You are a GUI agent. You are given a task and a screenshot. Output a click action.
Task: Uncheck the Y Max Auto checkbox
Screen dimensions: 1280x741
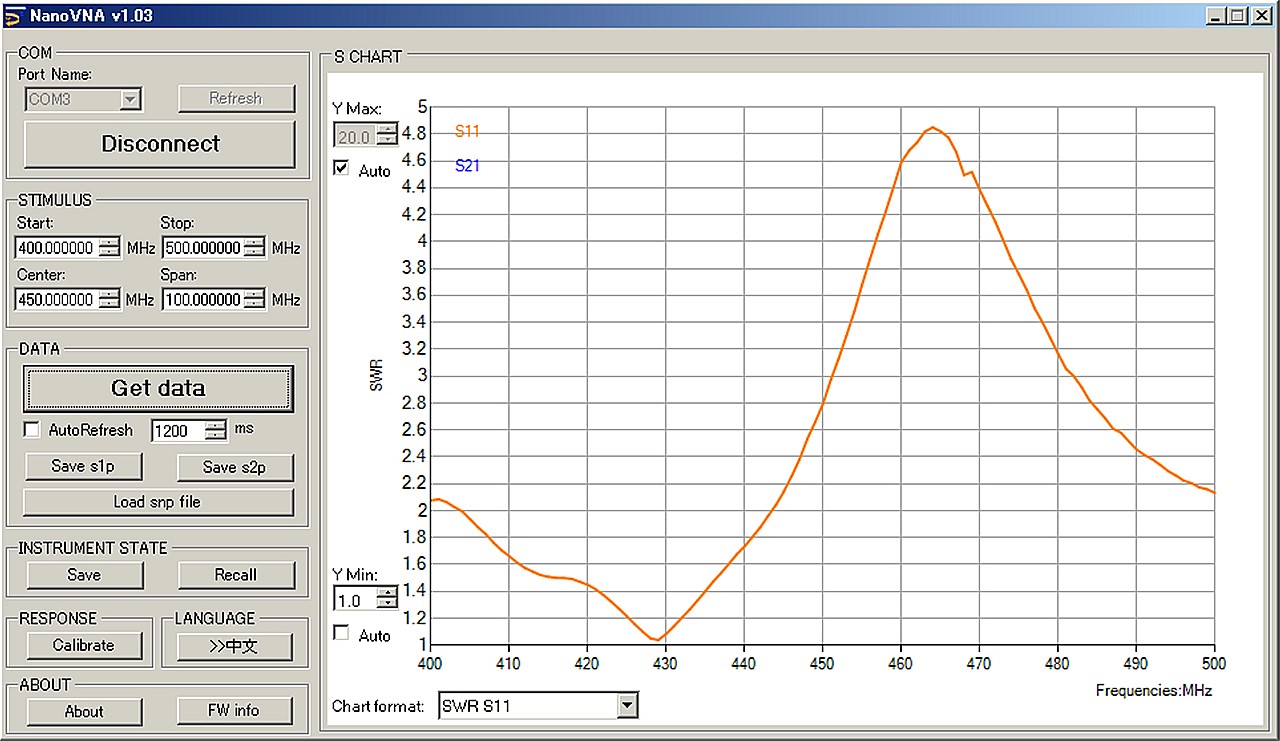(341, 168)
